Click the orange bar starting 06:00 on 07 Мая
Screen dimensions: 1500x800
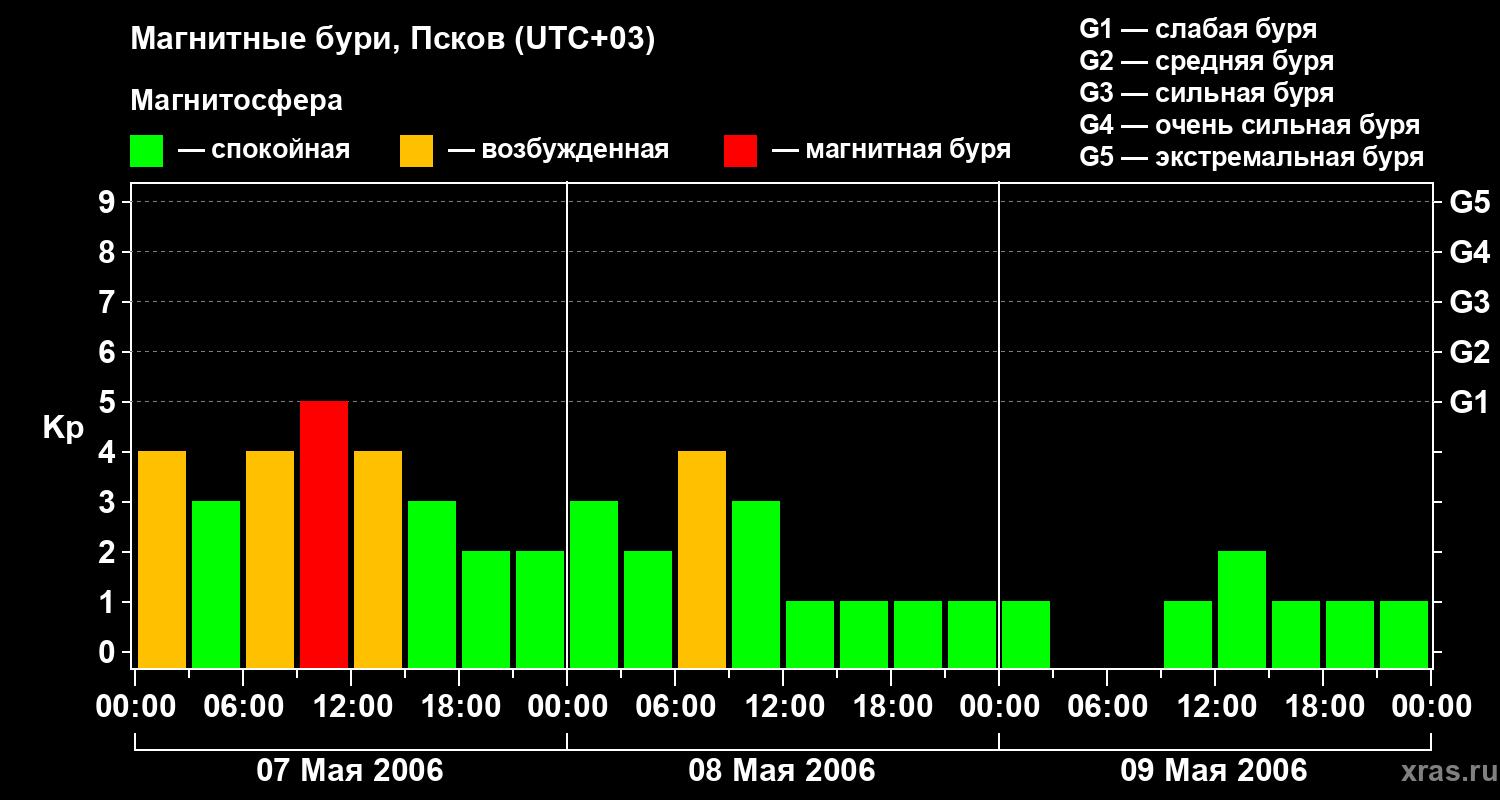[x=270, y=560]
